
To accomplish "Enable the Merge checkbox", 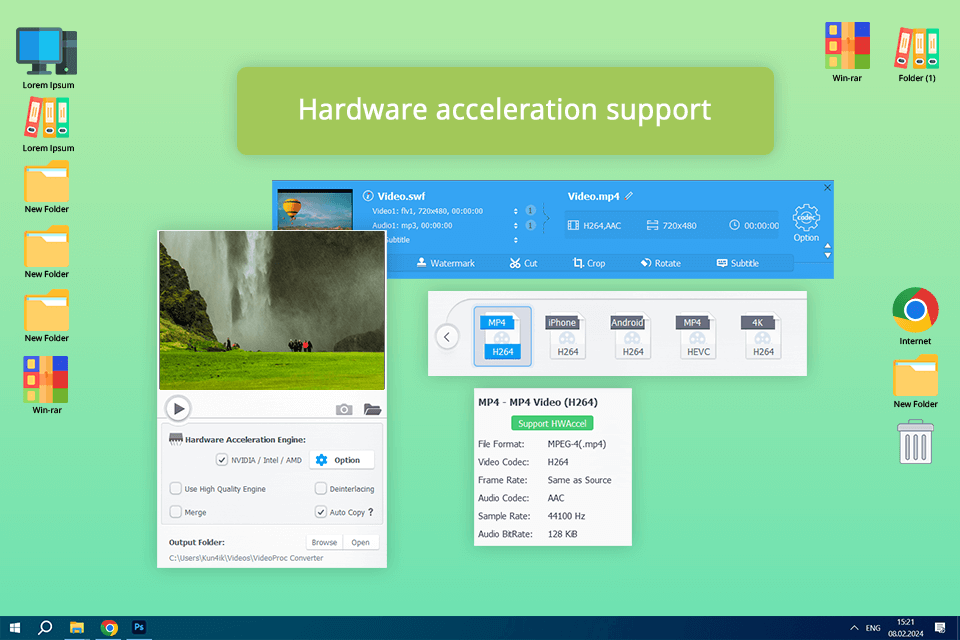I will 176,511.
